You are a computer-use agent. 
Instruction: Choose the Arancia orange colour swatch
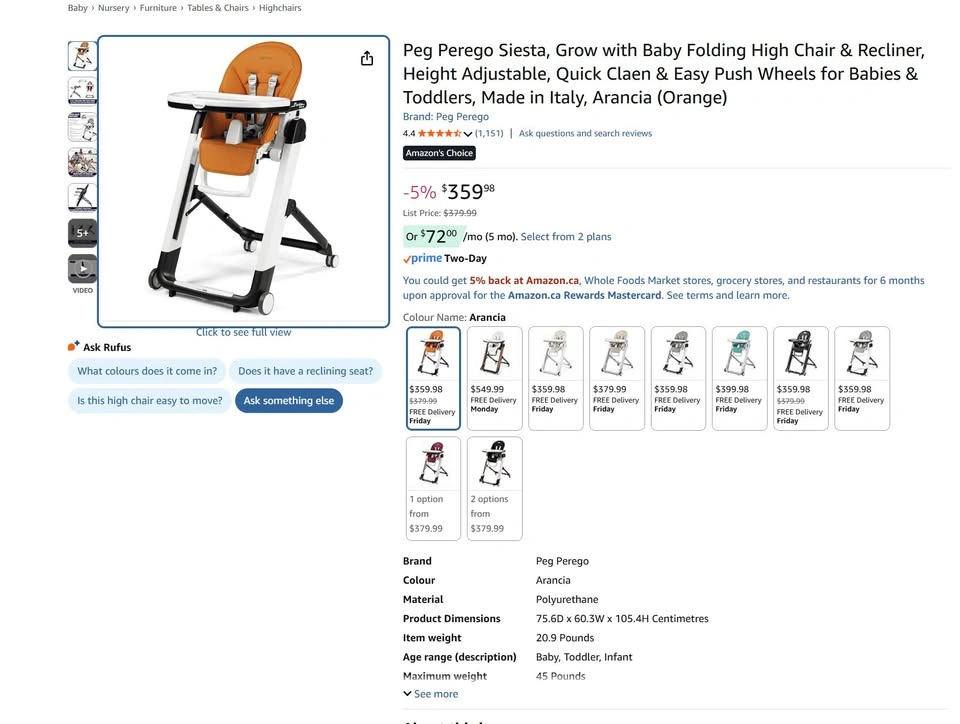point(433,378)
